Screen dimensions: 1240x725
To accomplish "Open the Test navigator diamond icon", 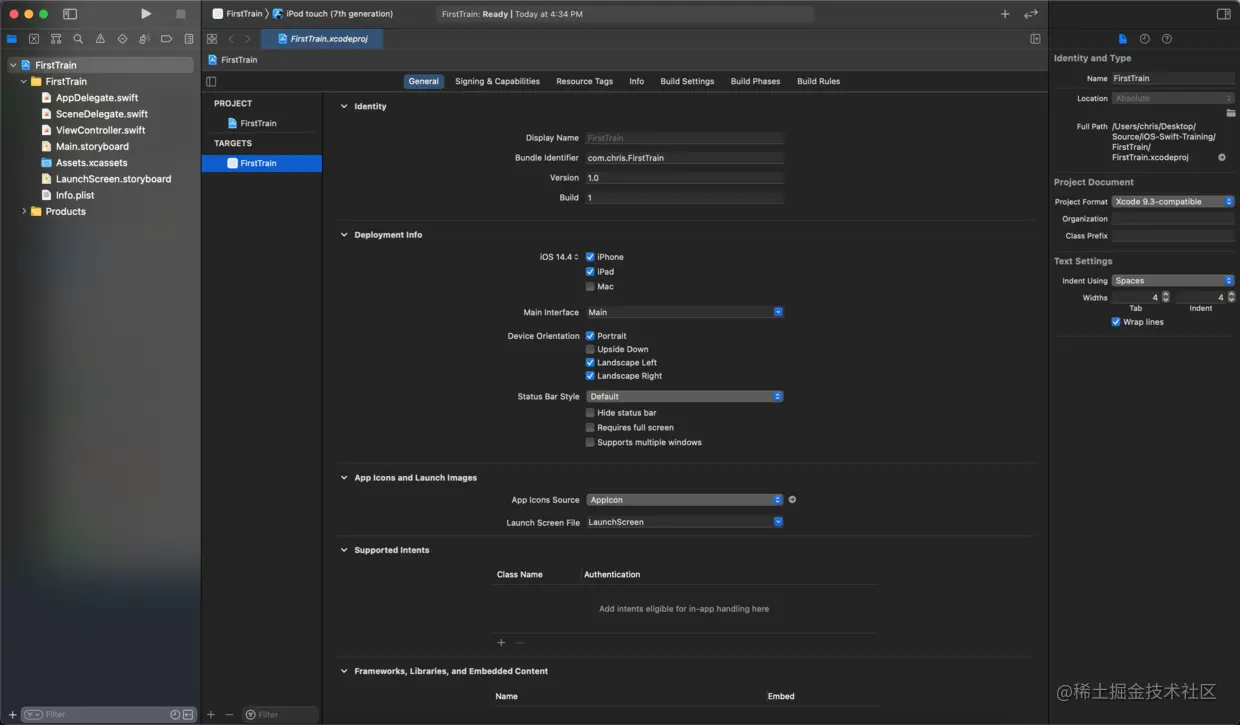I will pyautogui.click(x=122, y=39).
